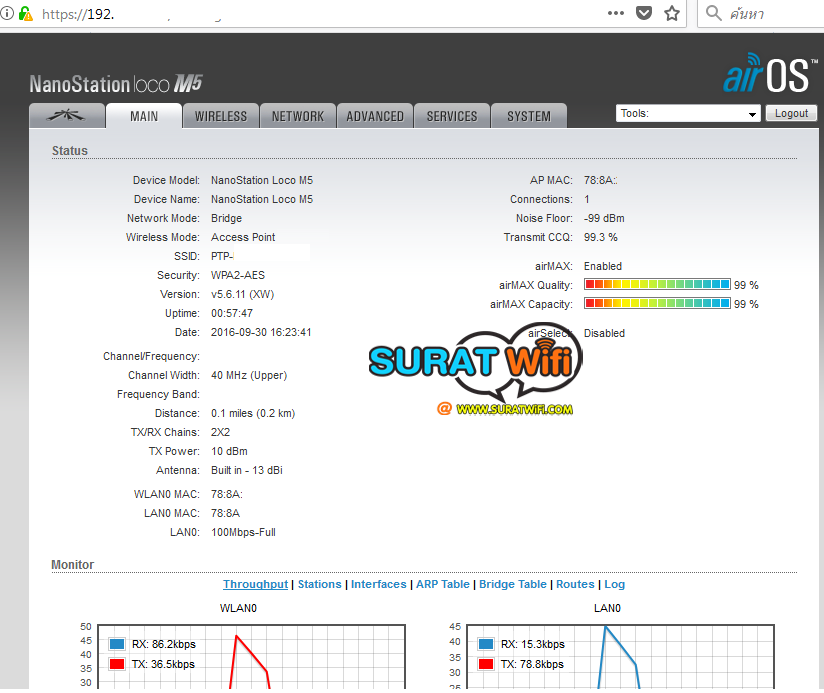Click the airMAX Quality bar
The image size is (824, 693).
pos(657,284)
